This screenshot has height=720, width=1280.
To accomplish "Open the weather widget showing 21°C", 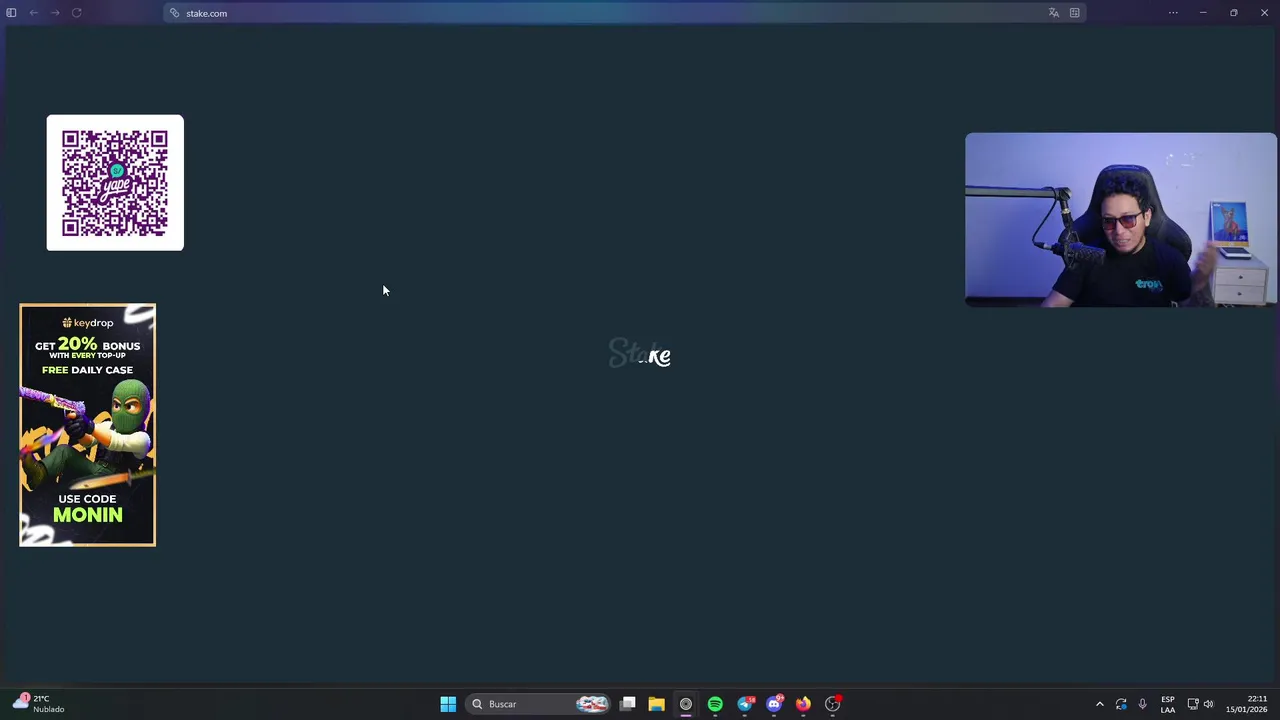I will (40, 704).
